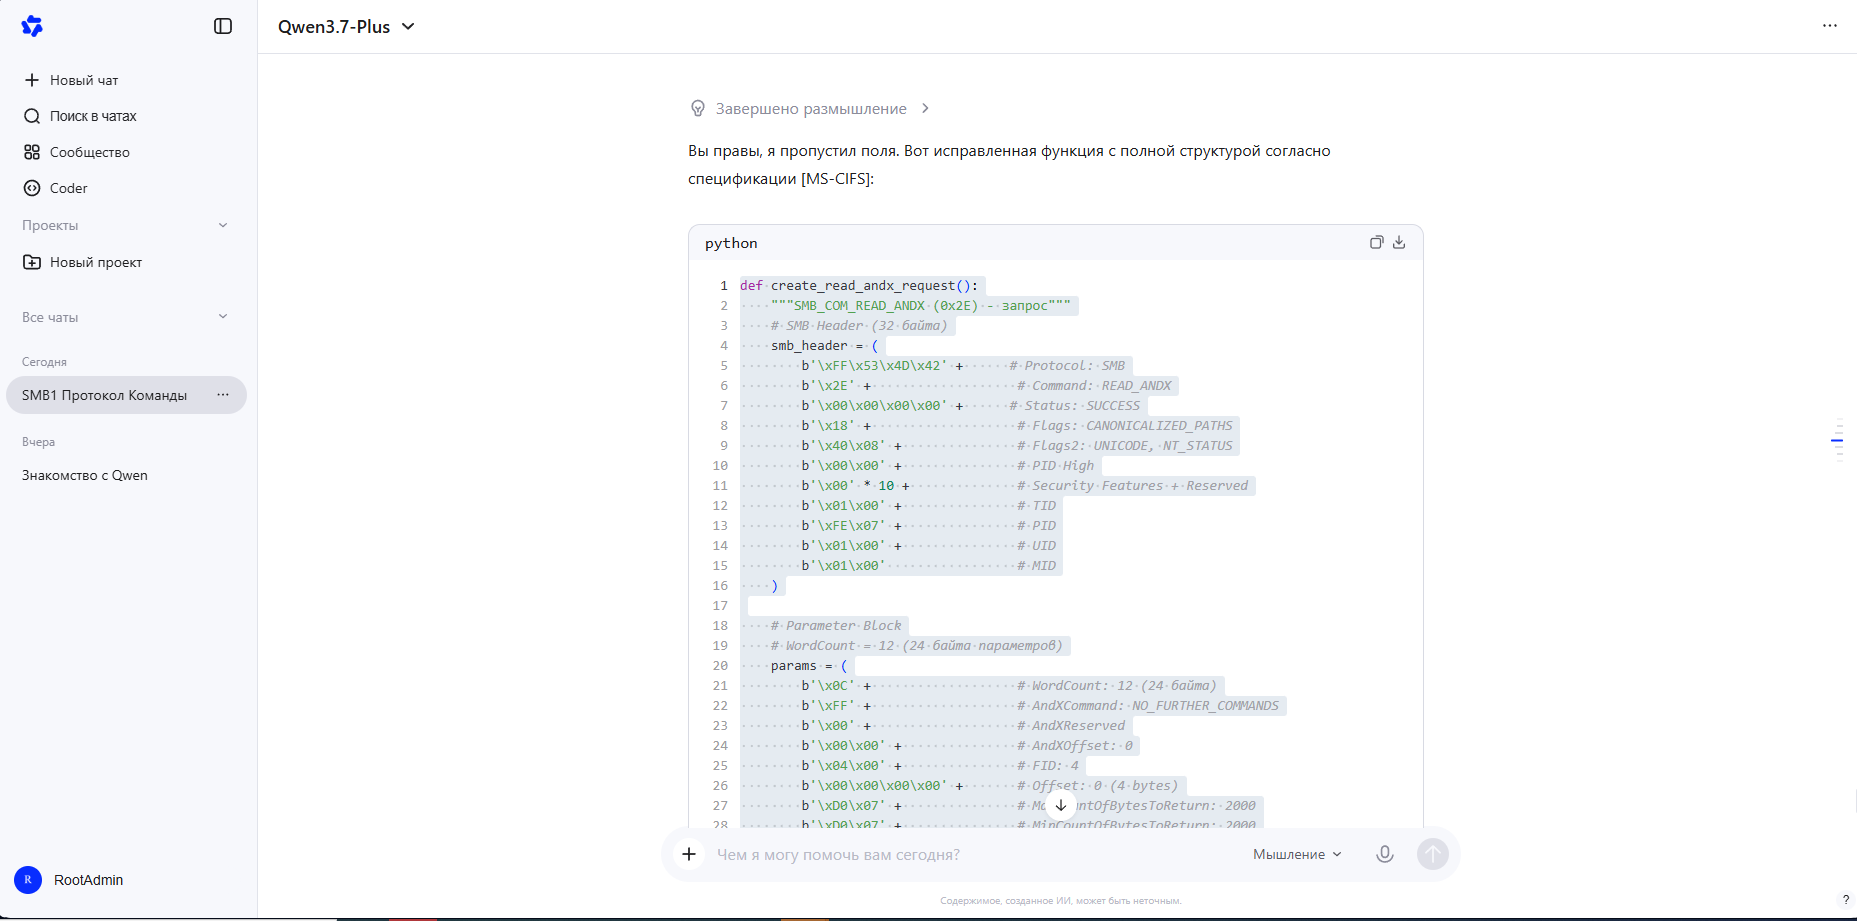The width and height of the screenshot is (1857, 921).
Task: Expand the Проекты section
Action: pyautogui.click(x=223, y=225)
